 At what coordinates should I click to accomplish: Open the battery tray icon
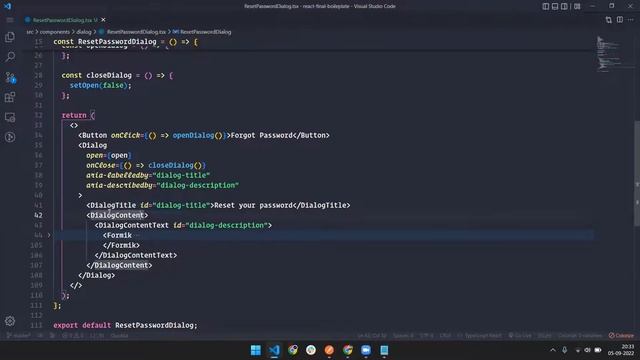tap(598, 350)
